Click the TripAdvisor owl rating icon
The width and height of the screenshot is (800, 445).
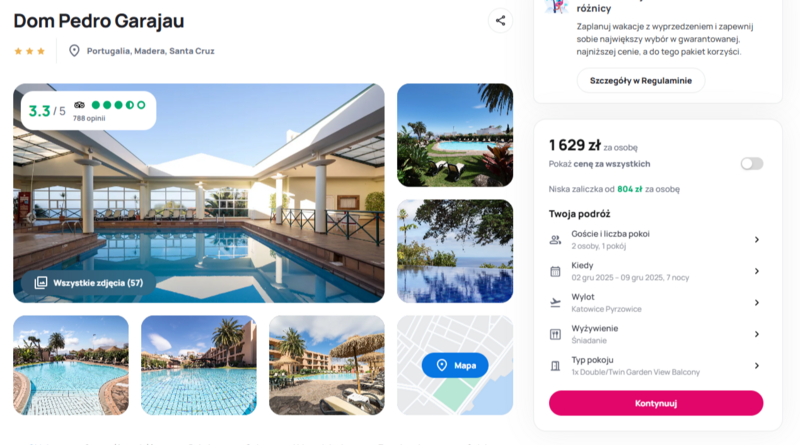79,105
